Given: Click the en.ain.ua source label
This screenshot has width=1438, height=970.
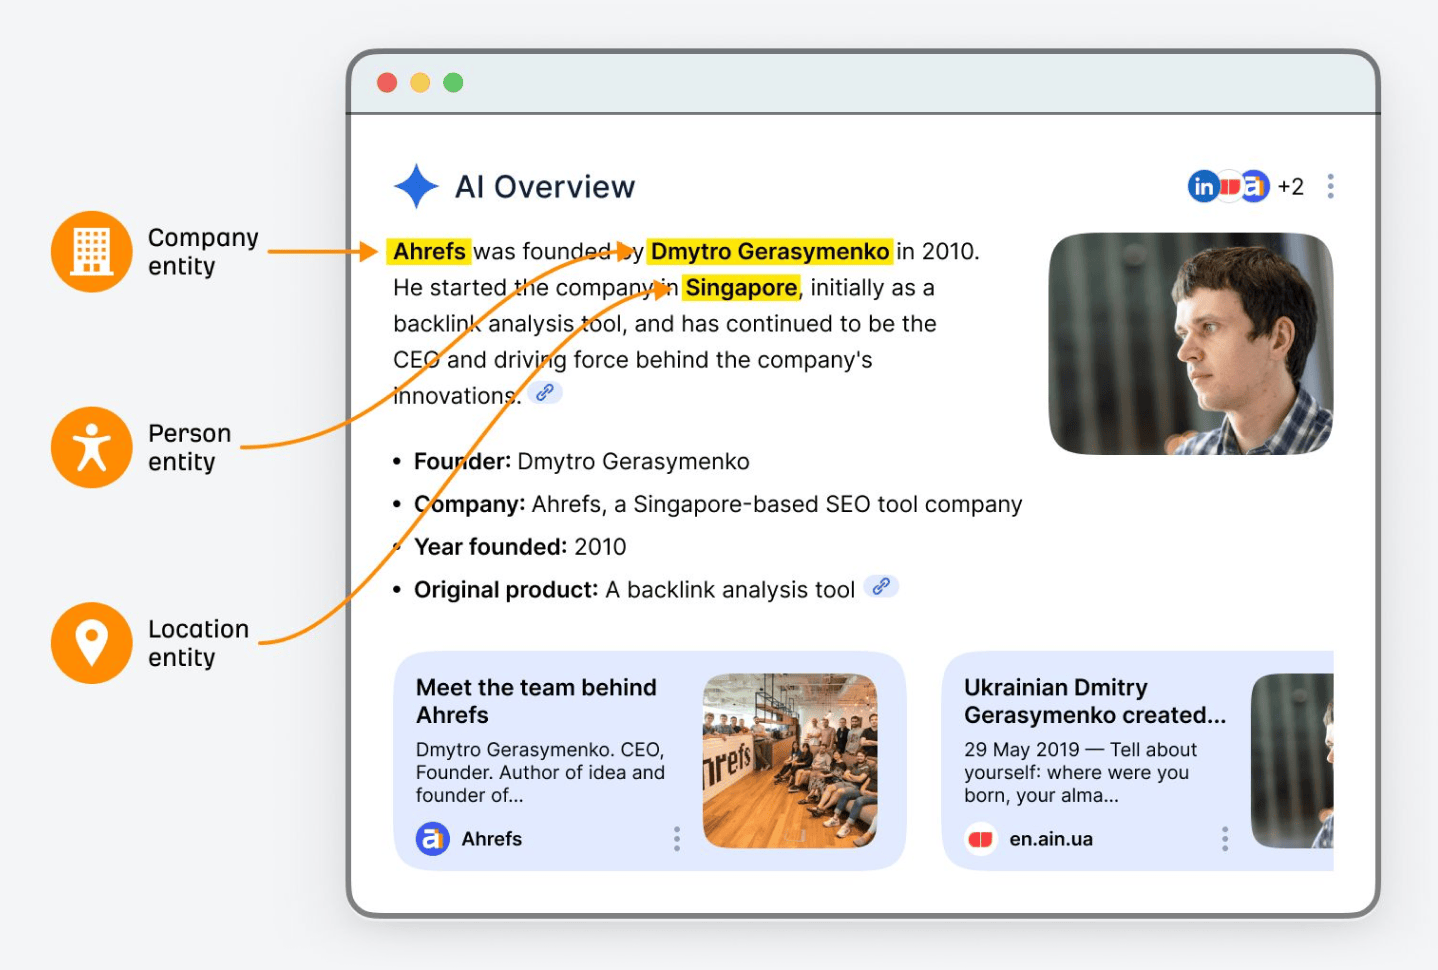Looking at the screenshot, I should pyautogui.click(x=1051, y=839).
